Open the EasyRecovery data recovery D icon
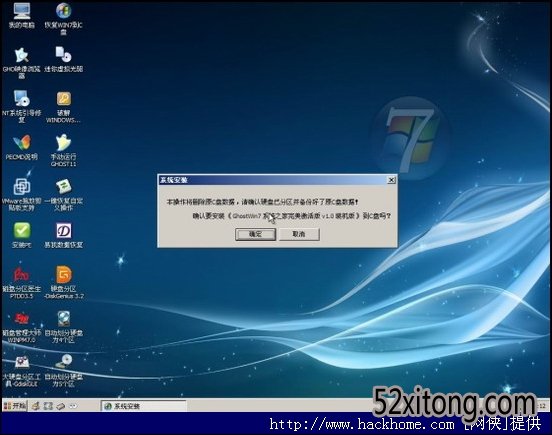 click(x=63, y=235)
